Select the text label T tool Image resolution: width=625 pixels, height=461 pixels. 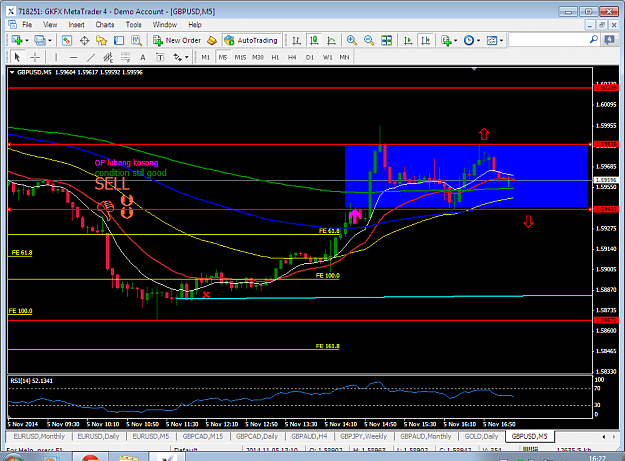[160, 57]
